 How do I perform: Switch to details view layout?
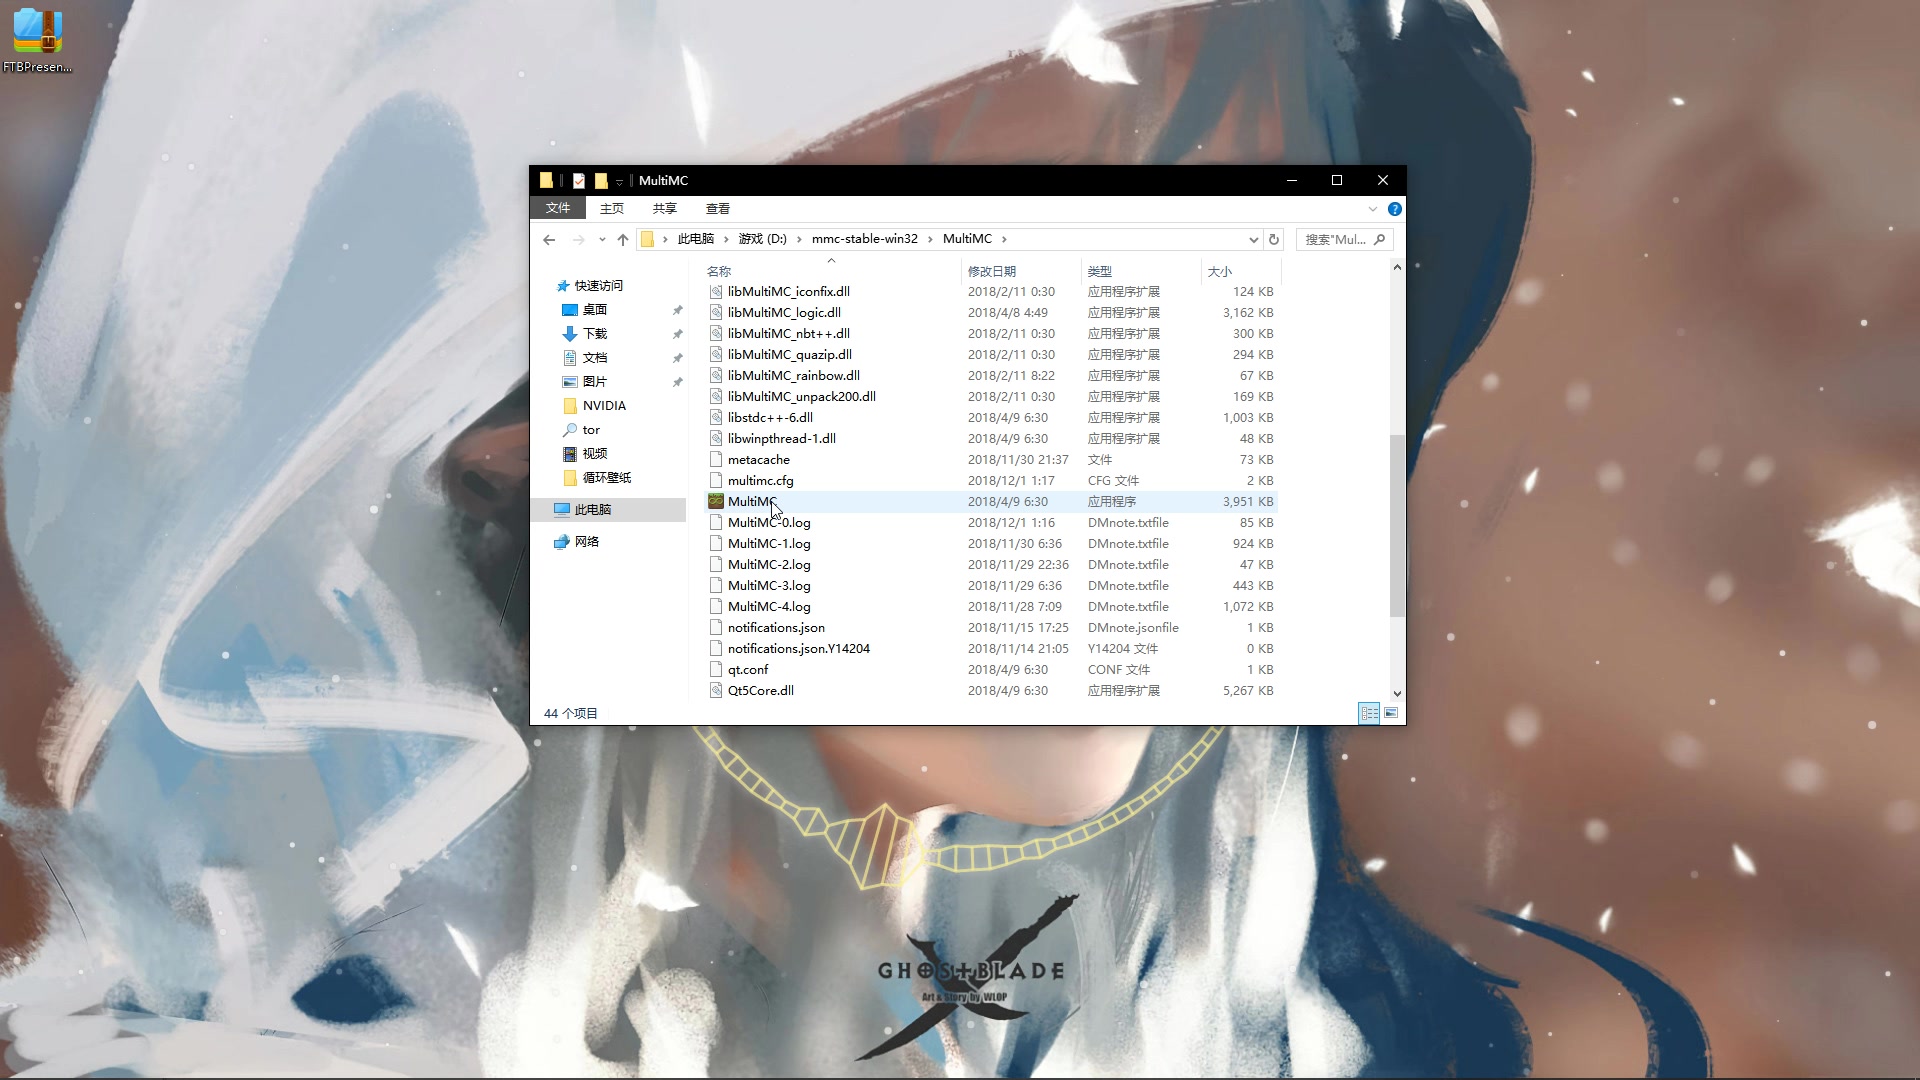[x=1368, y=713]
